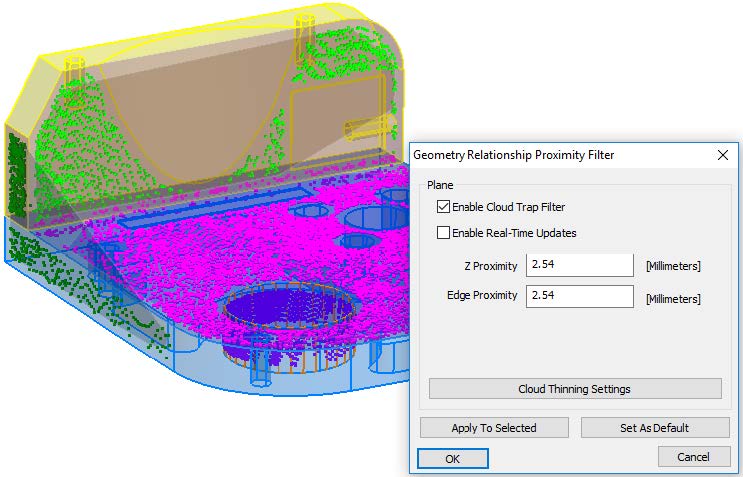Screen dimensions: 743x477
Task: Click the Millimeters unit beside Edge Proximity
Action: (673, 299)
